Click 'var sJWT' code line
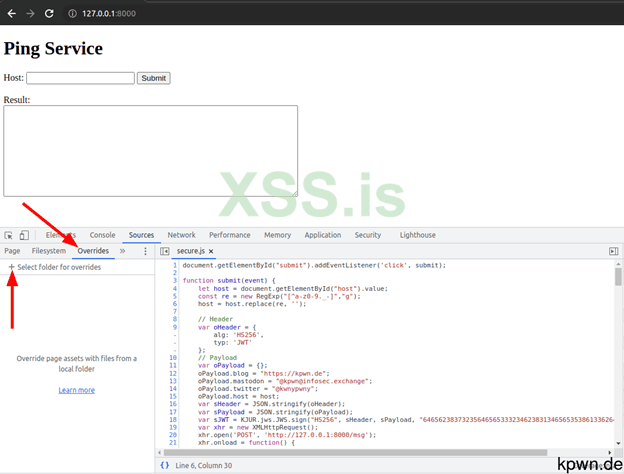The image size is (624, 474). point(406,419)
